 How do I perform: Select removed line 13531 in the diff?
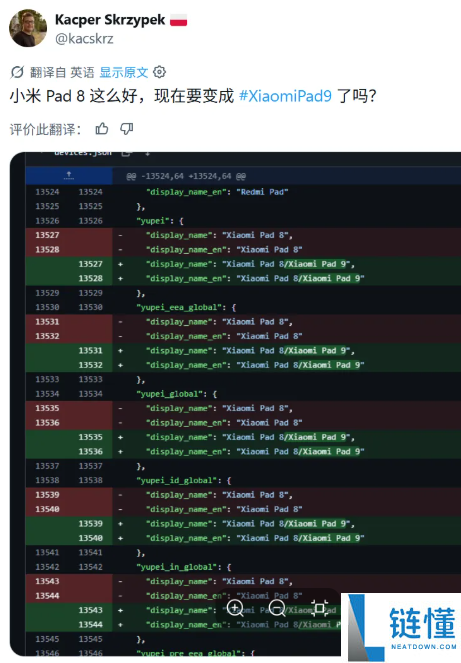click(243, 322)
